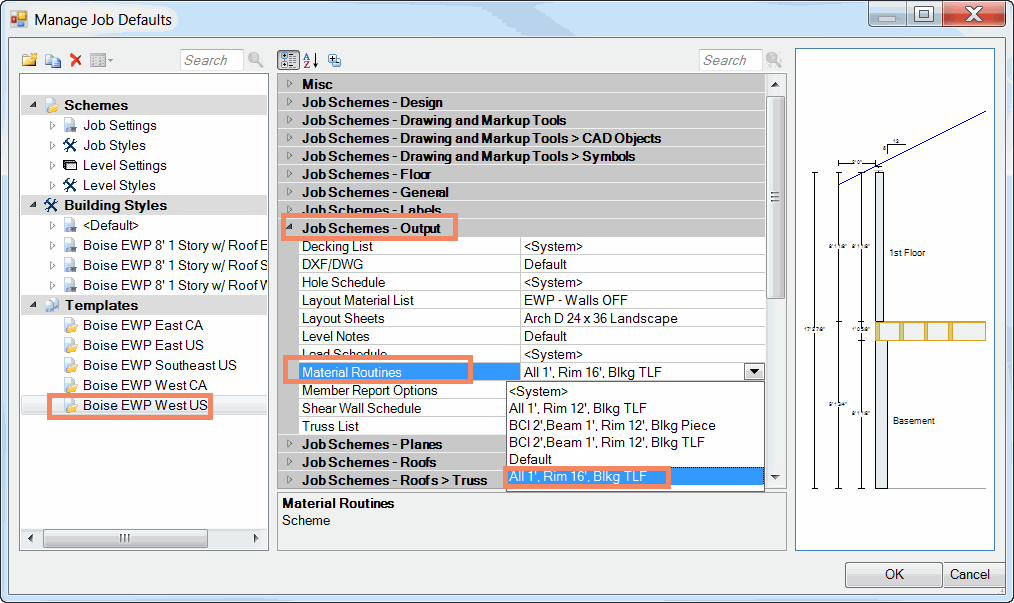Expand Job Schemes - Roofs category
1014x603 pixels.
(289, 462)
